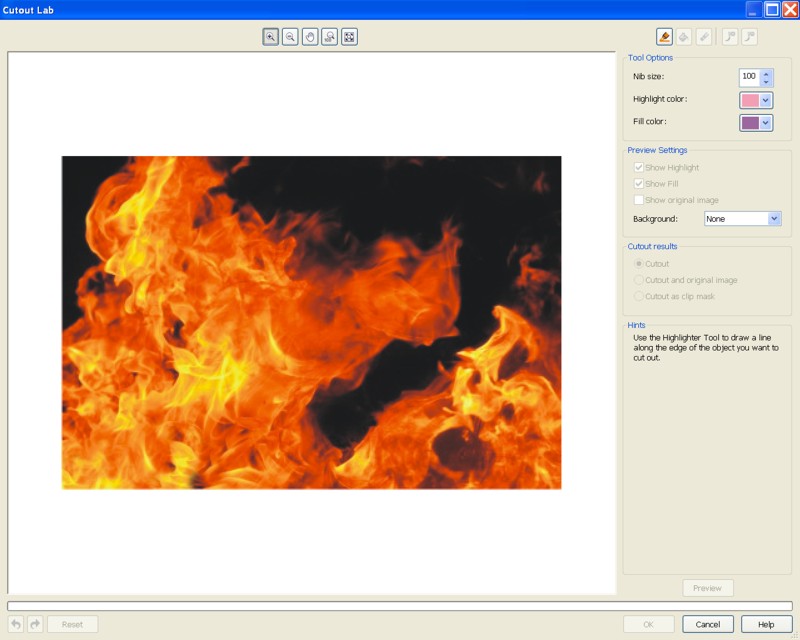The image size is (800, 640).
Task: Click the purple Fill color swatch
Action: pos(749,123)
